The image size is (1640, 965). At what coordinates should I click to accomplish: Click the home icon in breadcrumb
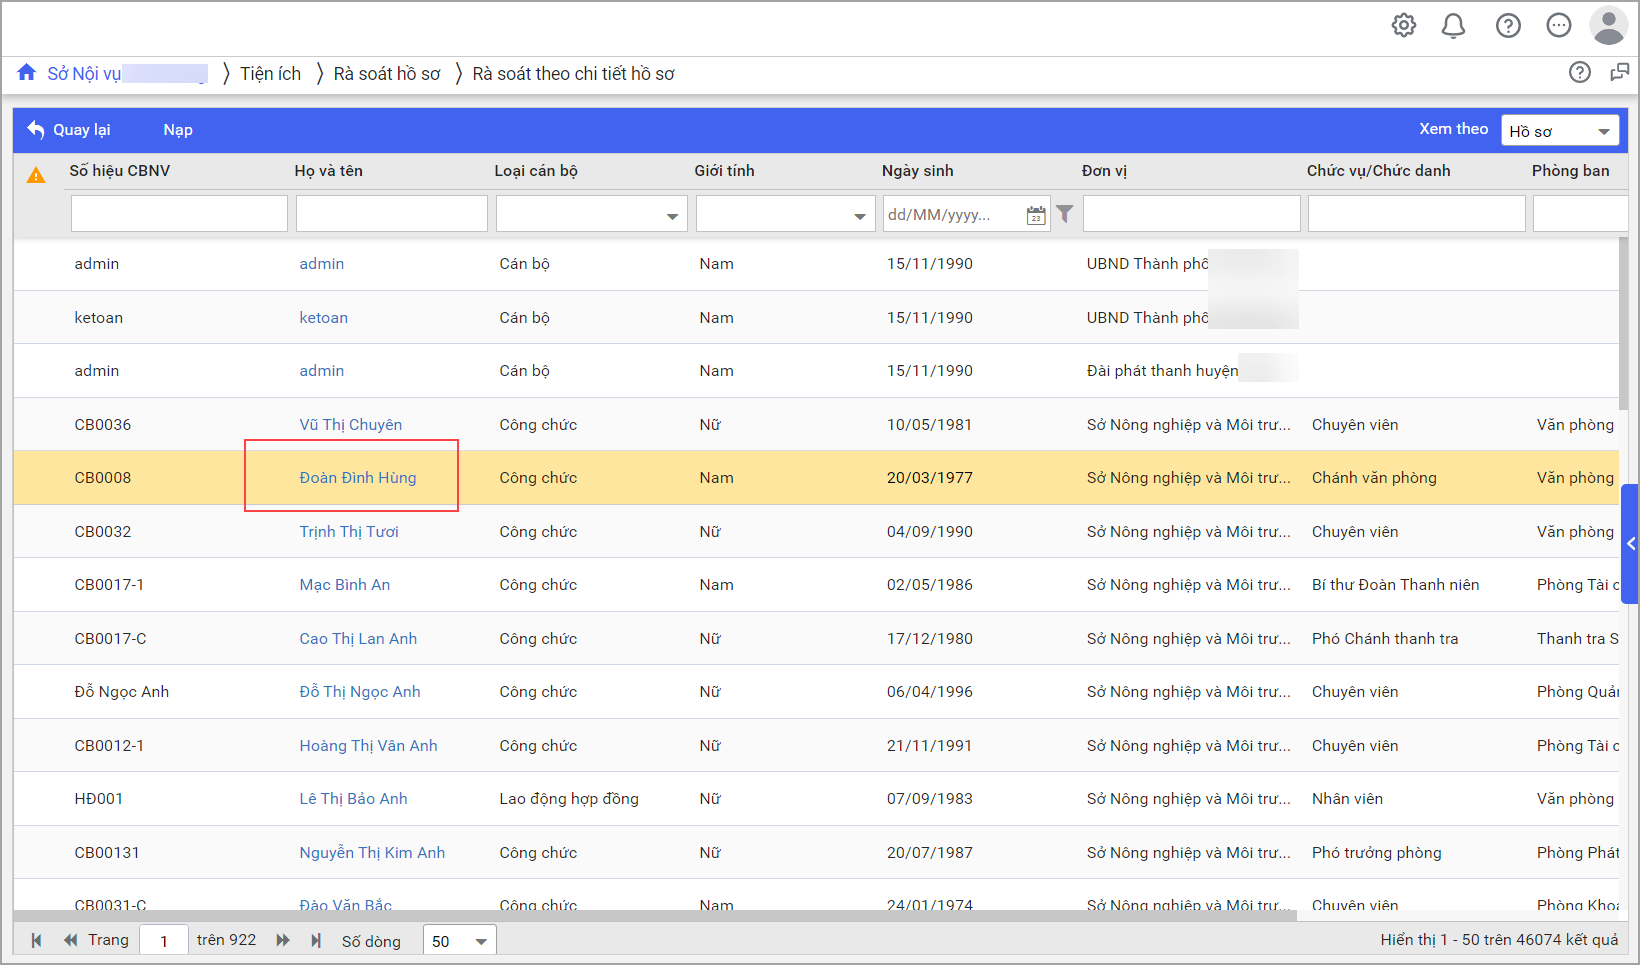[x=27, y=73]
